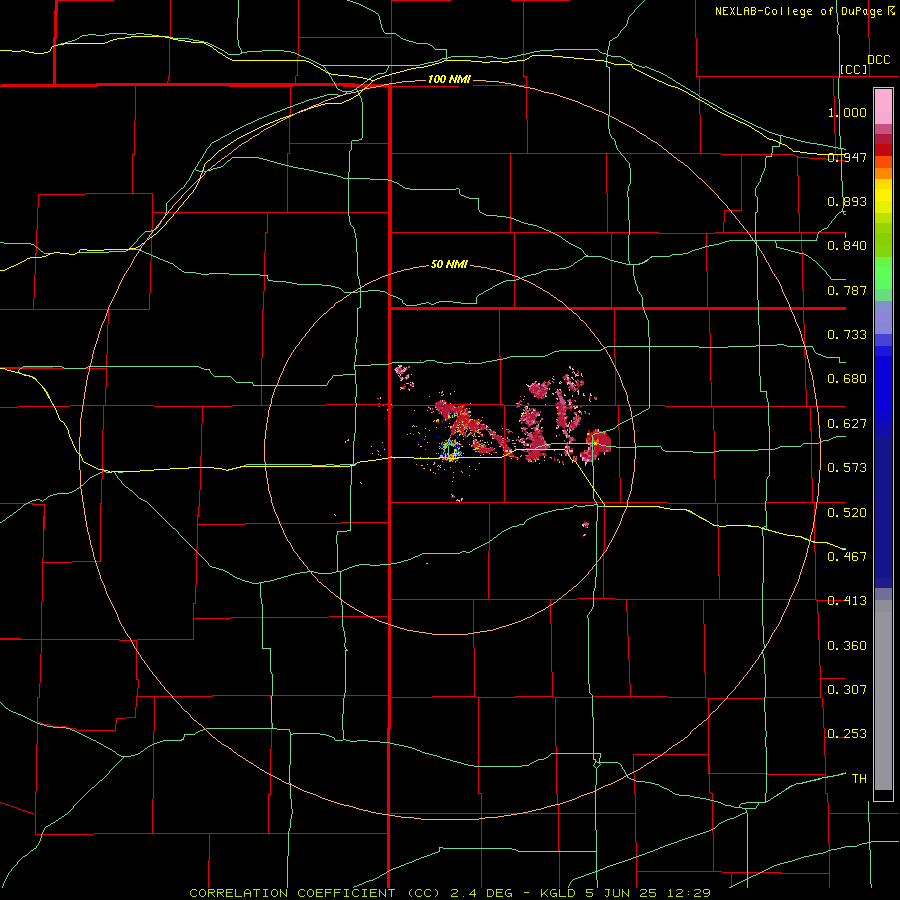Click the DCC label above color scale
Image resolution: width=900 pixels, height=900 pixels.
click(x=878, y=60)
